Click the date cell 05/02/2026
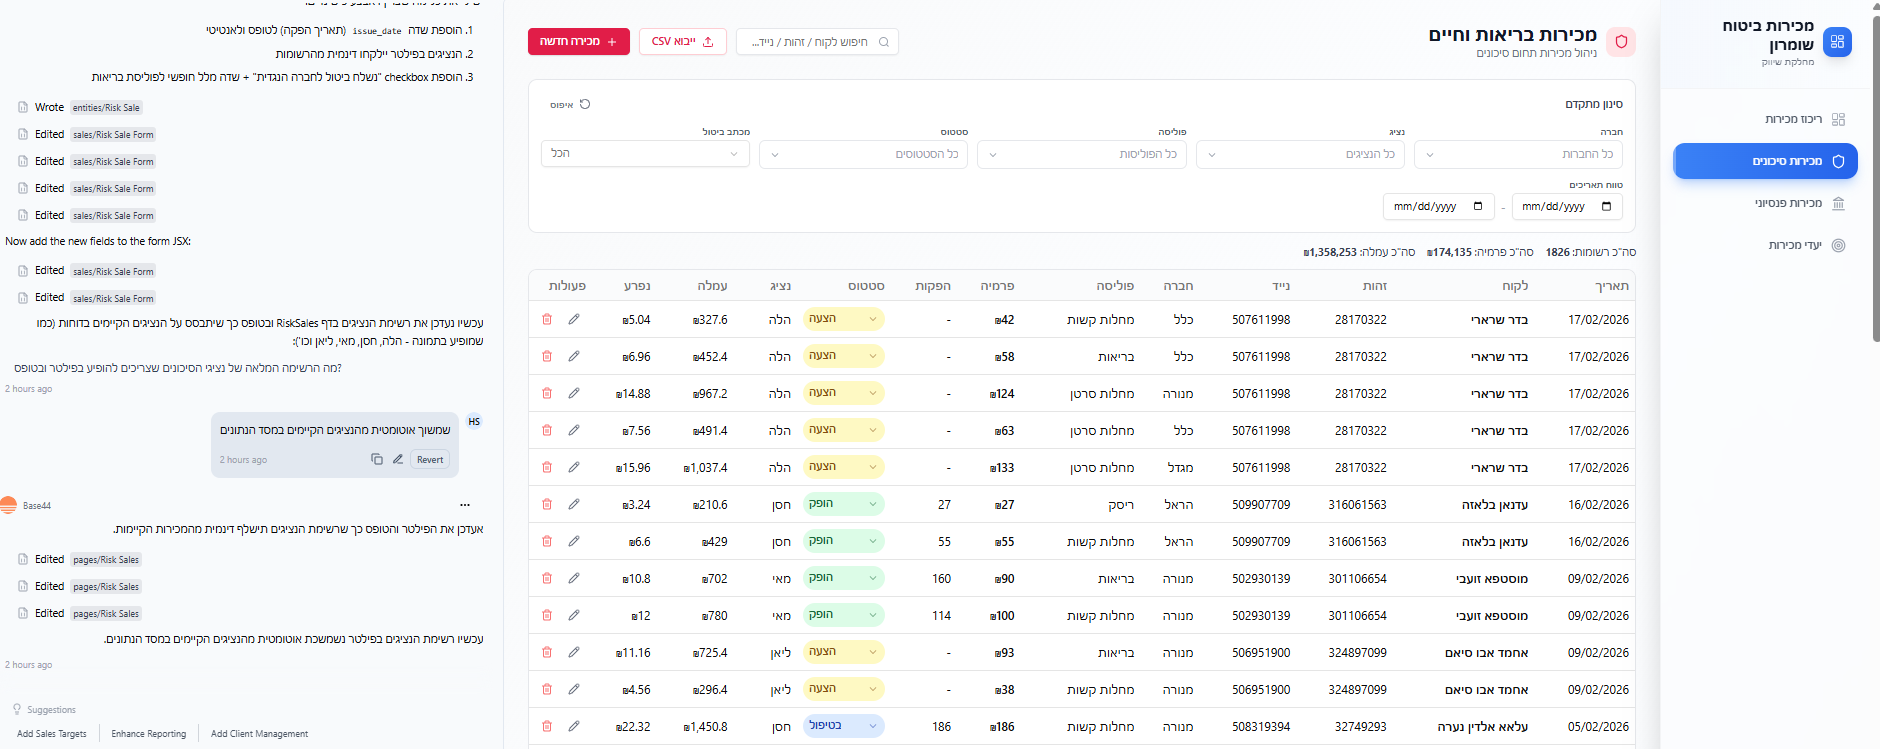Viewport: 1880px width, 749px height. [1598, 727]
